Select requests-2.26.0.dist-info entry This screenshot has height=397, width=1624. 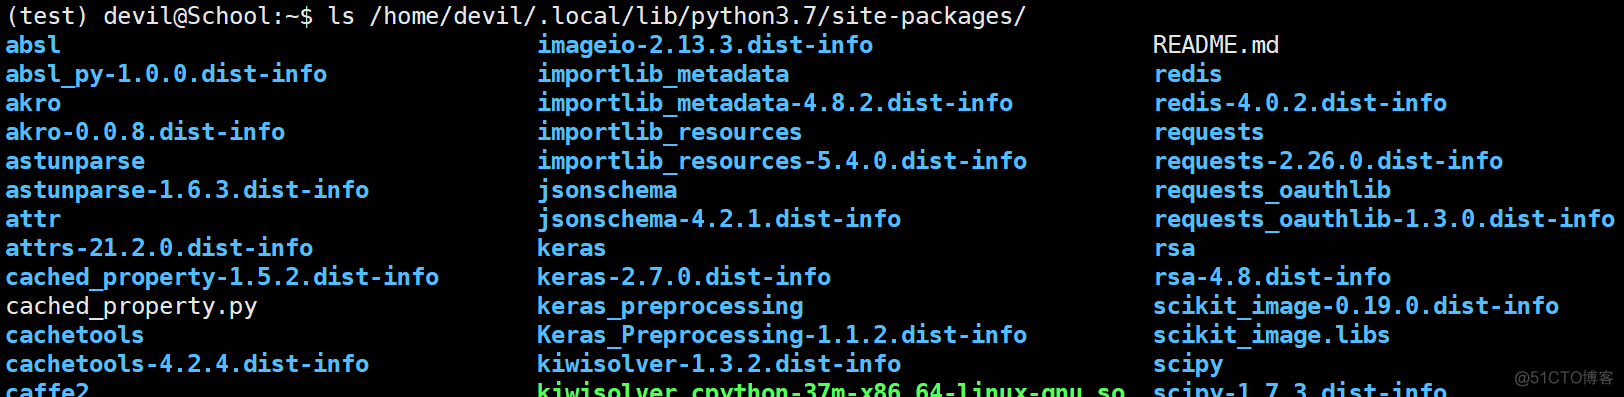(x=1328, y=161)
